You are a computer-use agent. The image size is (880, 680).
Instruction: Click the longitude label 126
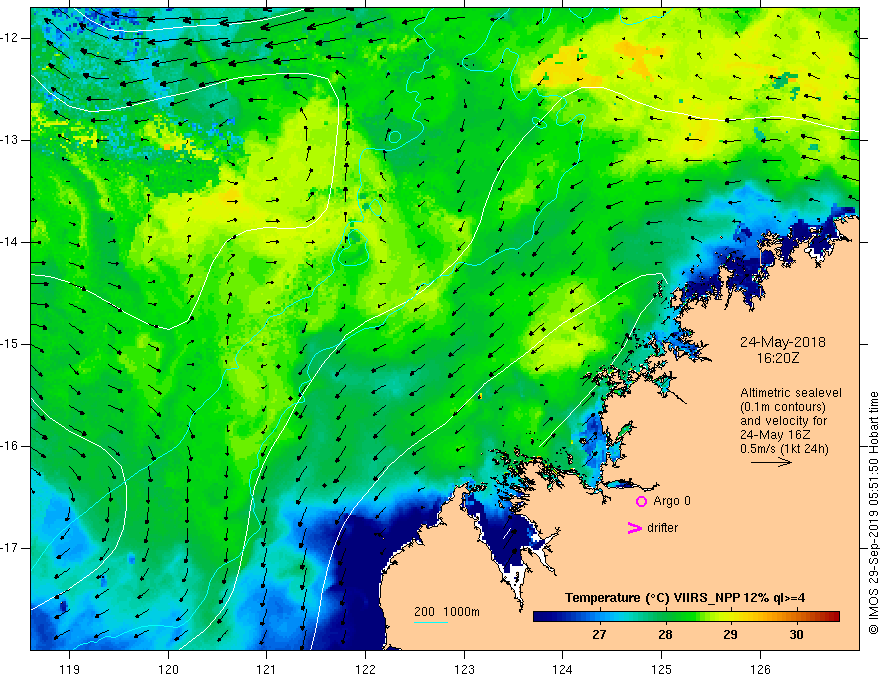[x=760, y=669]
